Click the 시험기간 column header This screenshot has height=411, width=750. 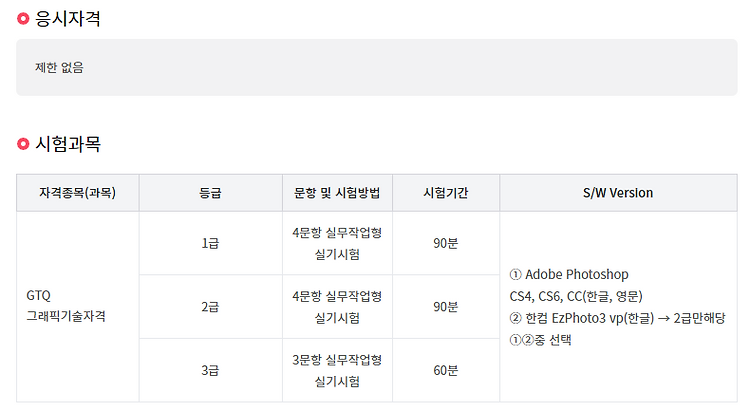[x=446, y=193]
